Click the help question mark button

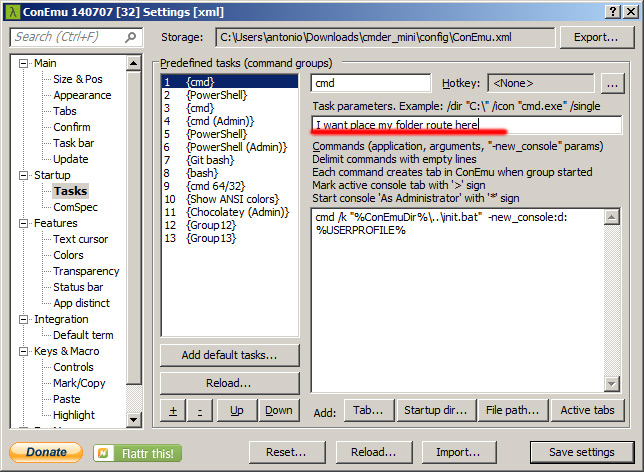(x=612, y=12)
